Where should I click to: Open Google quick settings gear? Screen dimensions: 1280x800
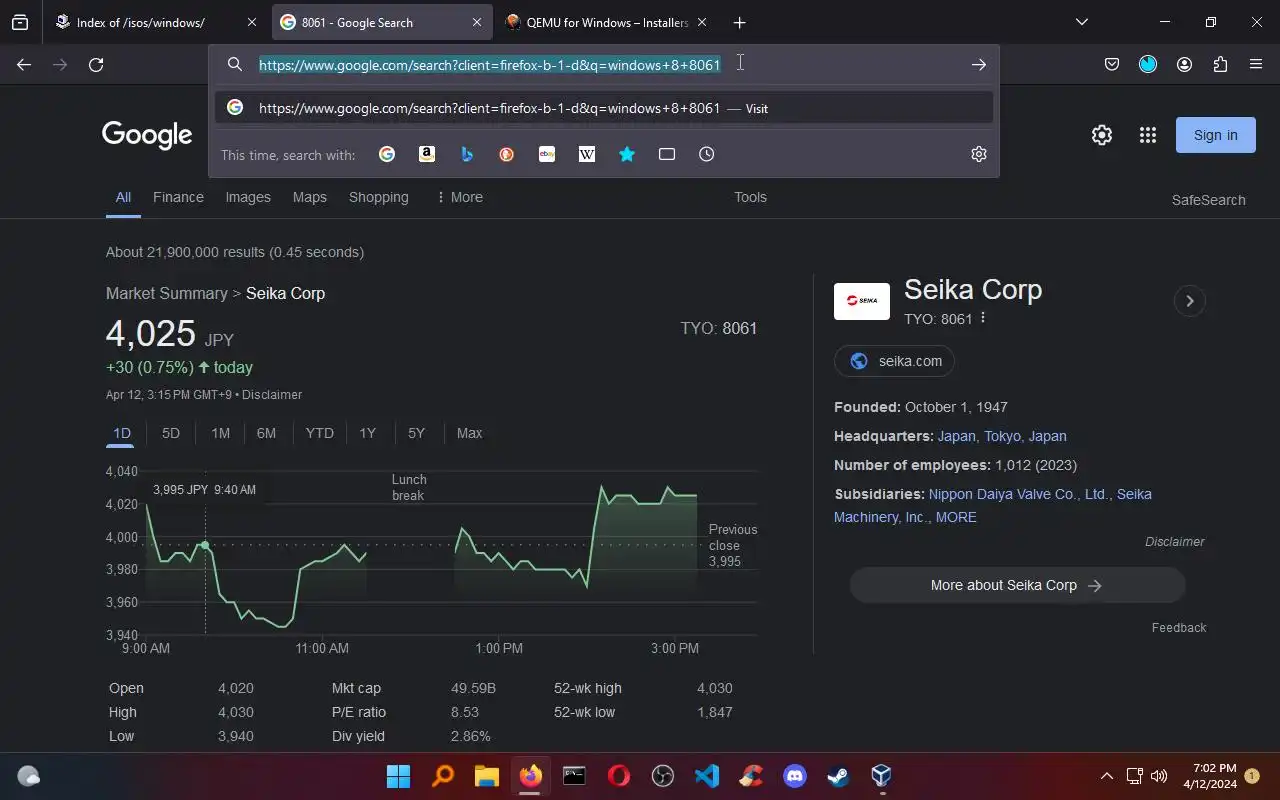point(1102,135)
